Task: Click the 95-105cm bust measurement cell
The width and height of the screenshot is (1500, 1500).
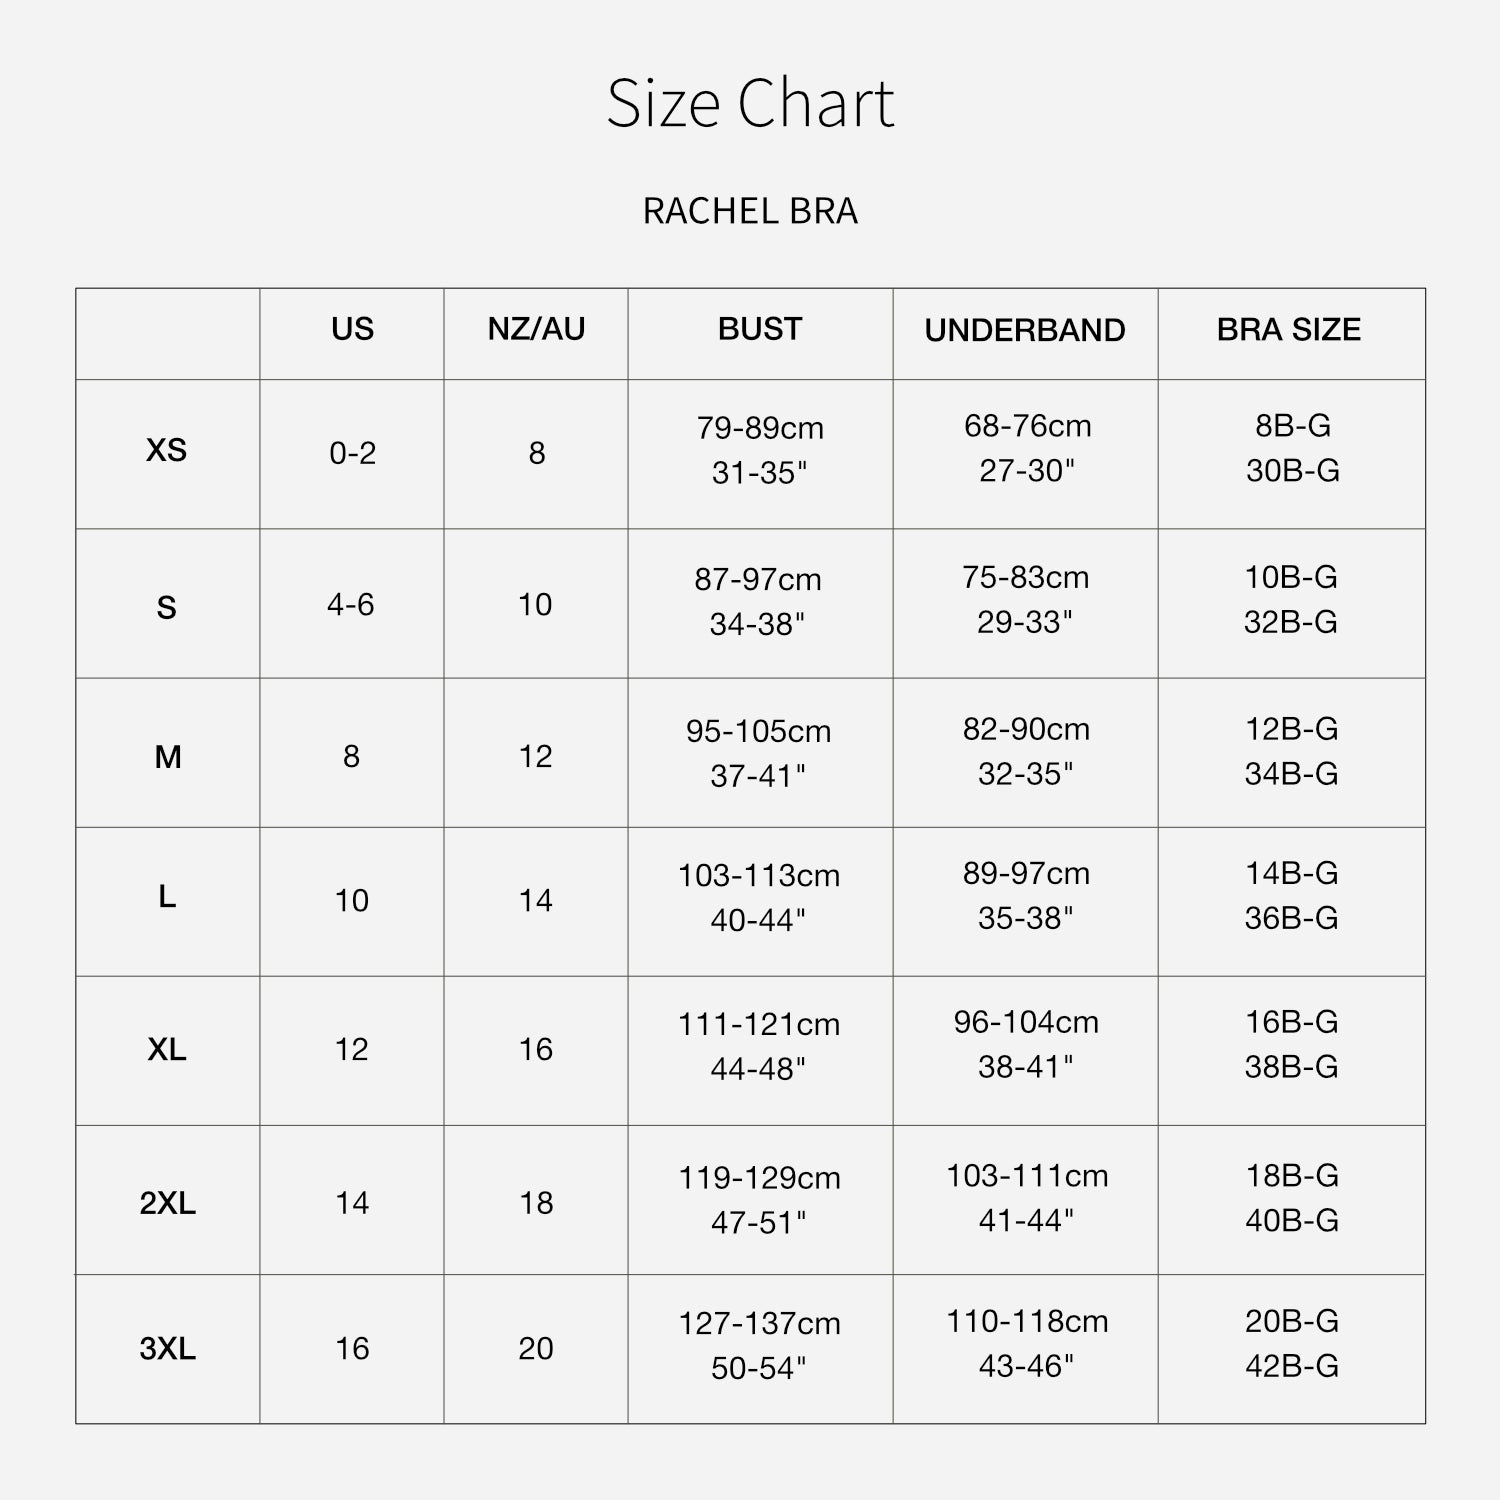Action: (759, 753)
